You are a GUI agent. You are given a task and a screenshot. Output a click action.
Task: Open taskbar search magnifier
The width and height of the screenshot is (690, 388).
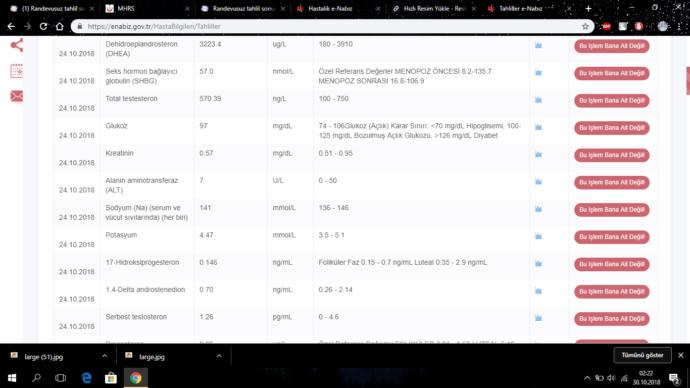tap(37, 378)
